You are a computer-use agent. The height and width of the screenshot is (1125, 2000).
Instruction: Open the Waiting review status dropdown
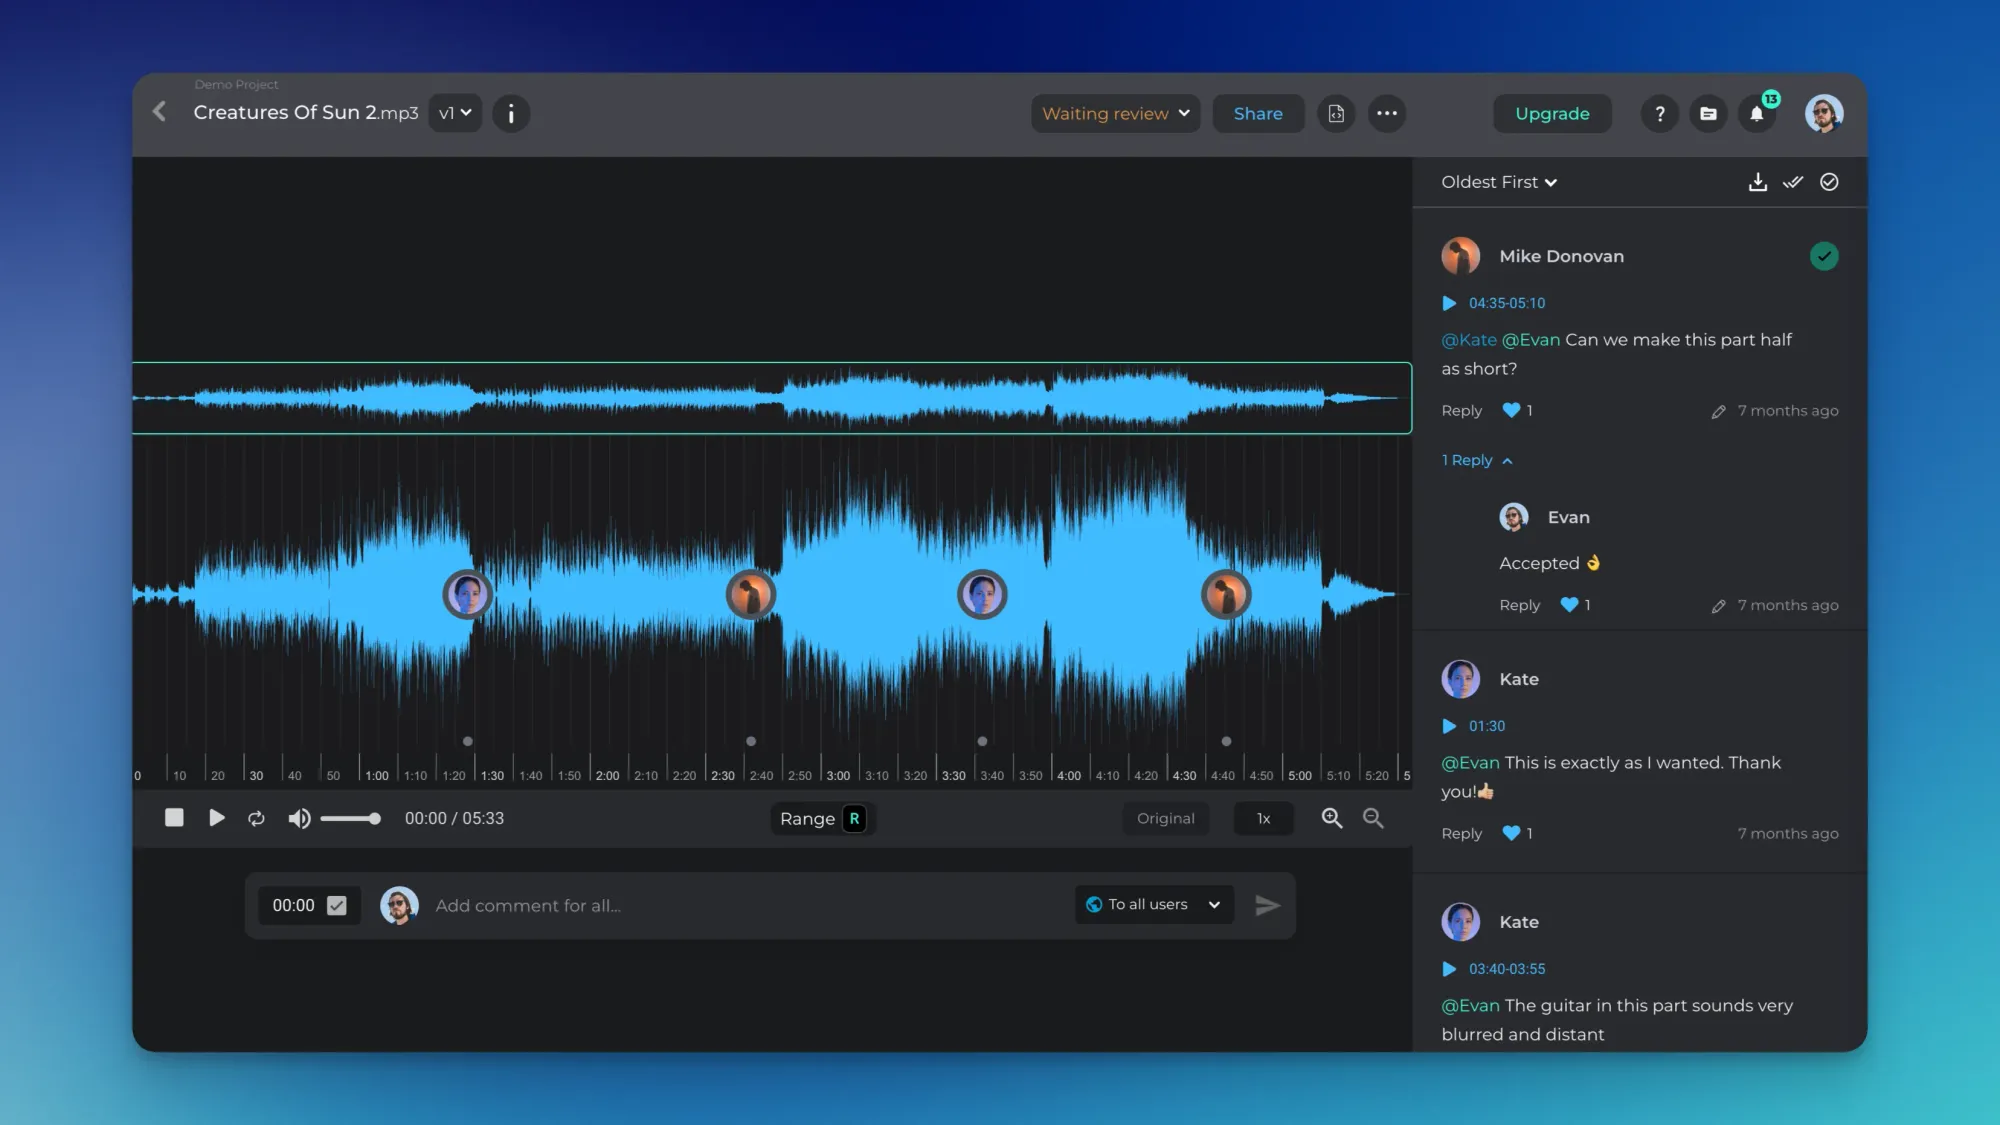pyautogui.click(x=1115, y=113)
